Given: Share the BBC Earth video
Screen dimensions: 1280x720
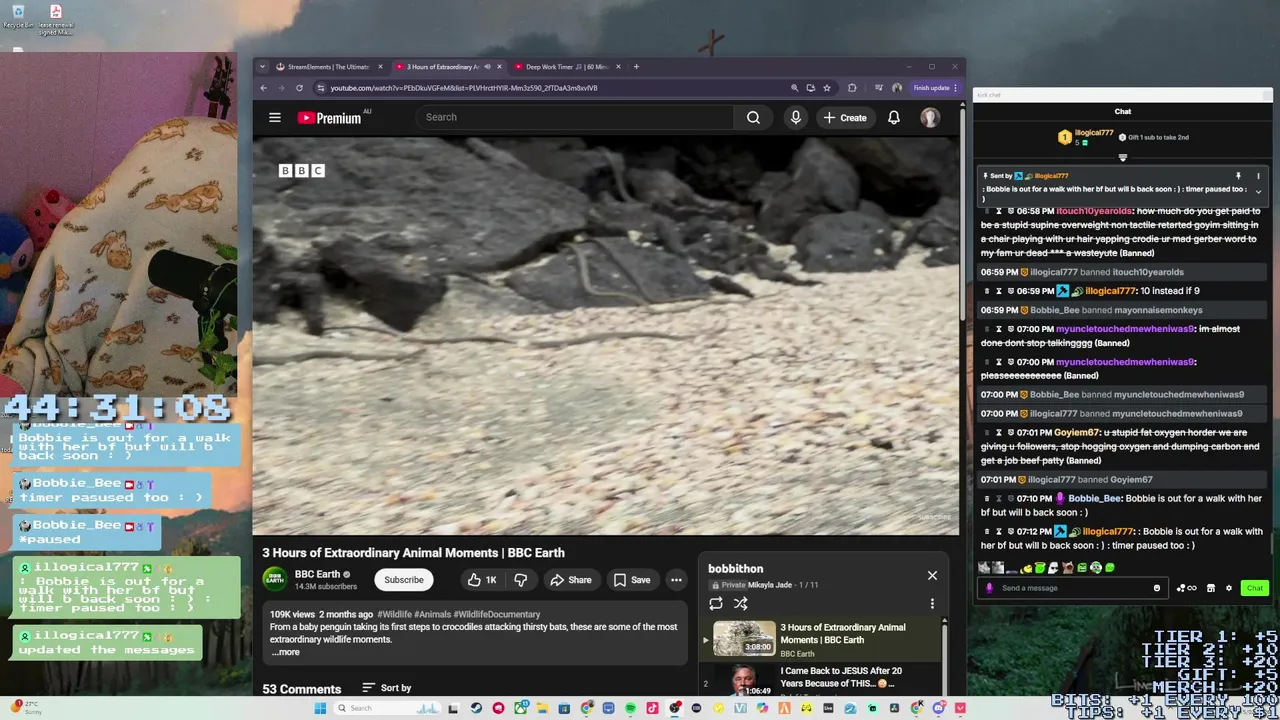Looking at the screenshot, I should pos(571,580).
